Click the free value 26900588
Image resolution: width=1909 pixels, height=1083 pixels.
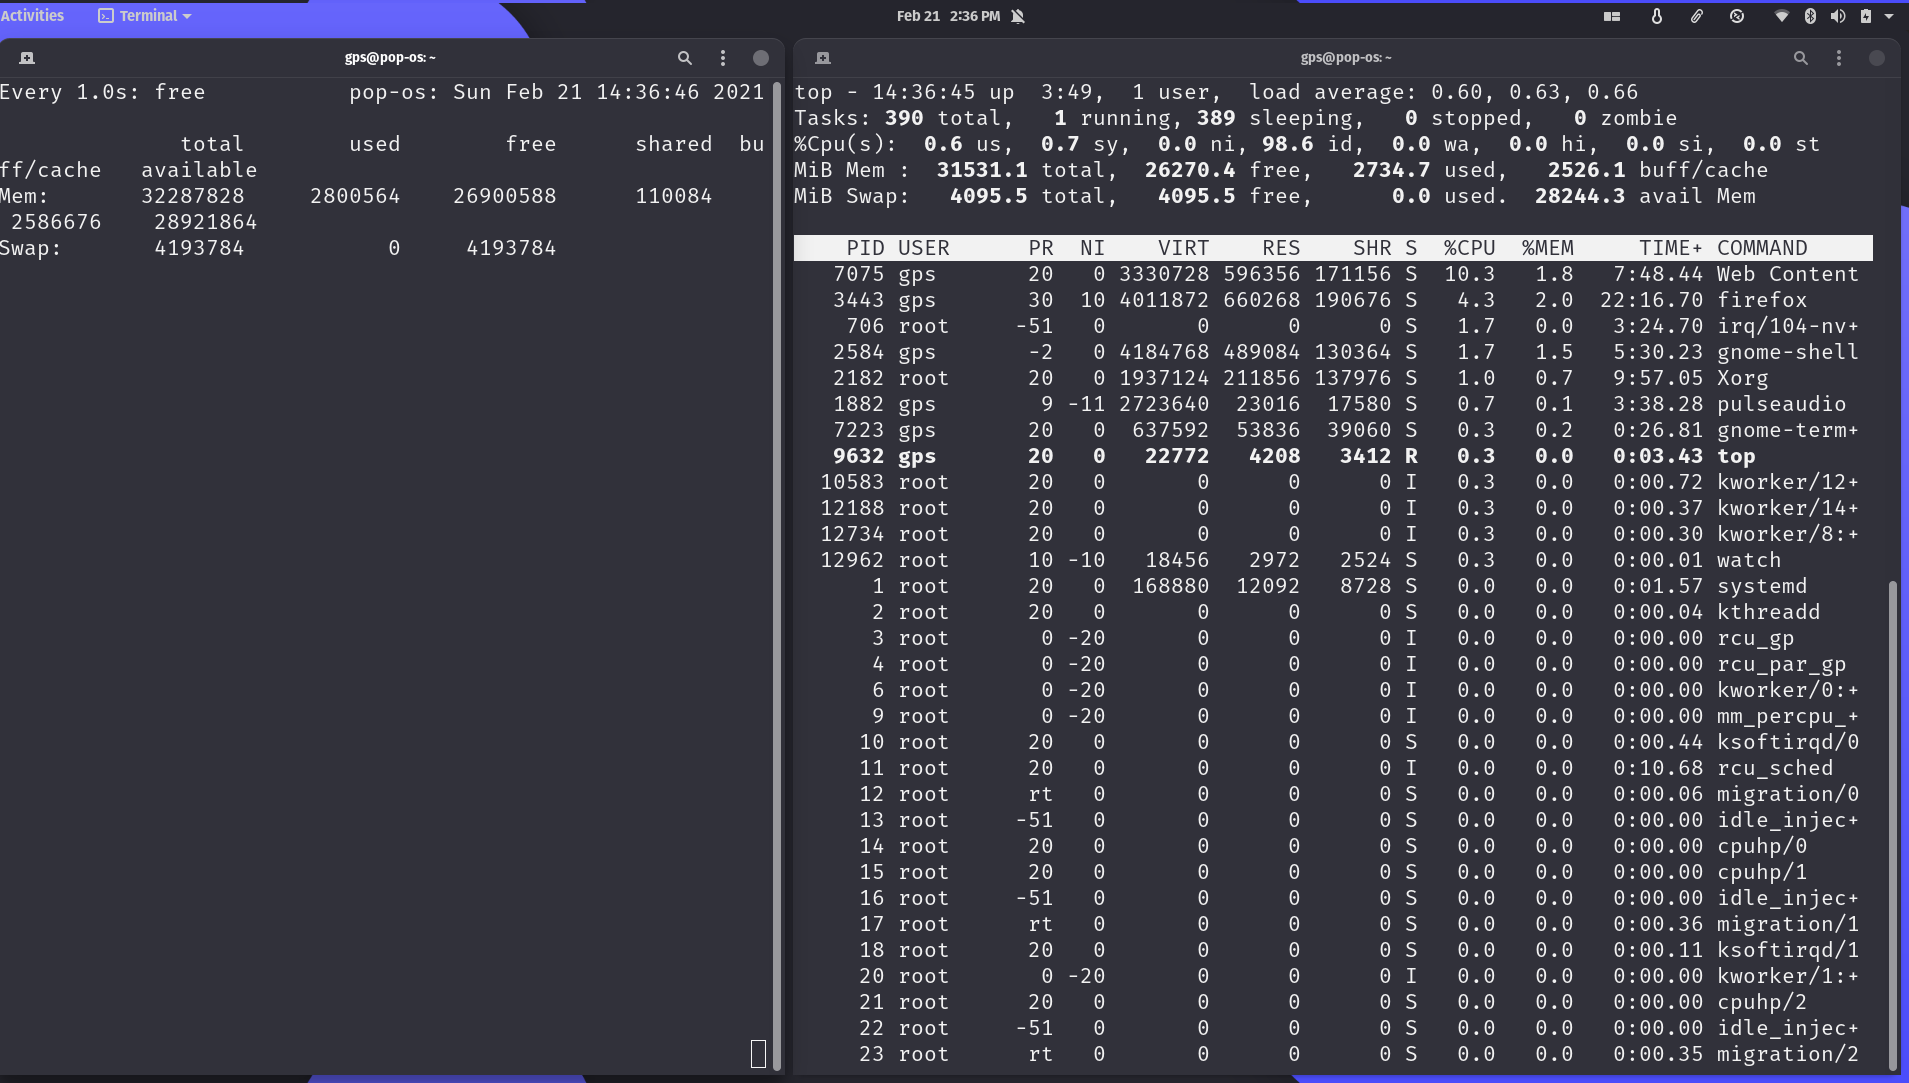(504, 196)
